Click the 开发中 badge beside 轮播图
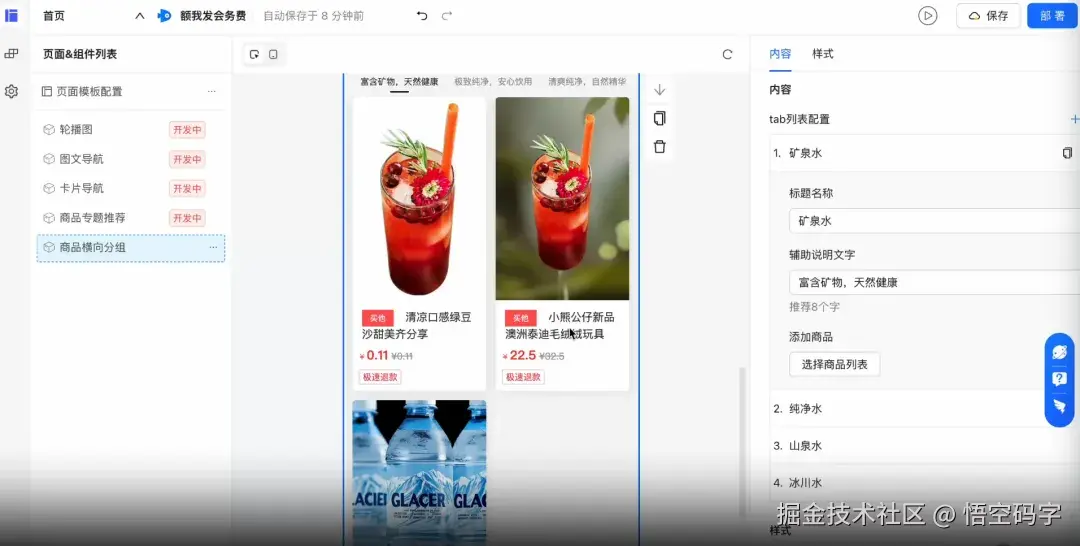 point(187,129)
